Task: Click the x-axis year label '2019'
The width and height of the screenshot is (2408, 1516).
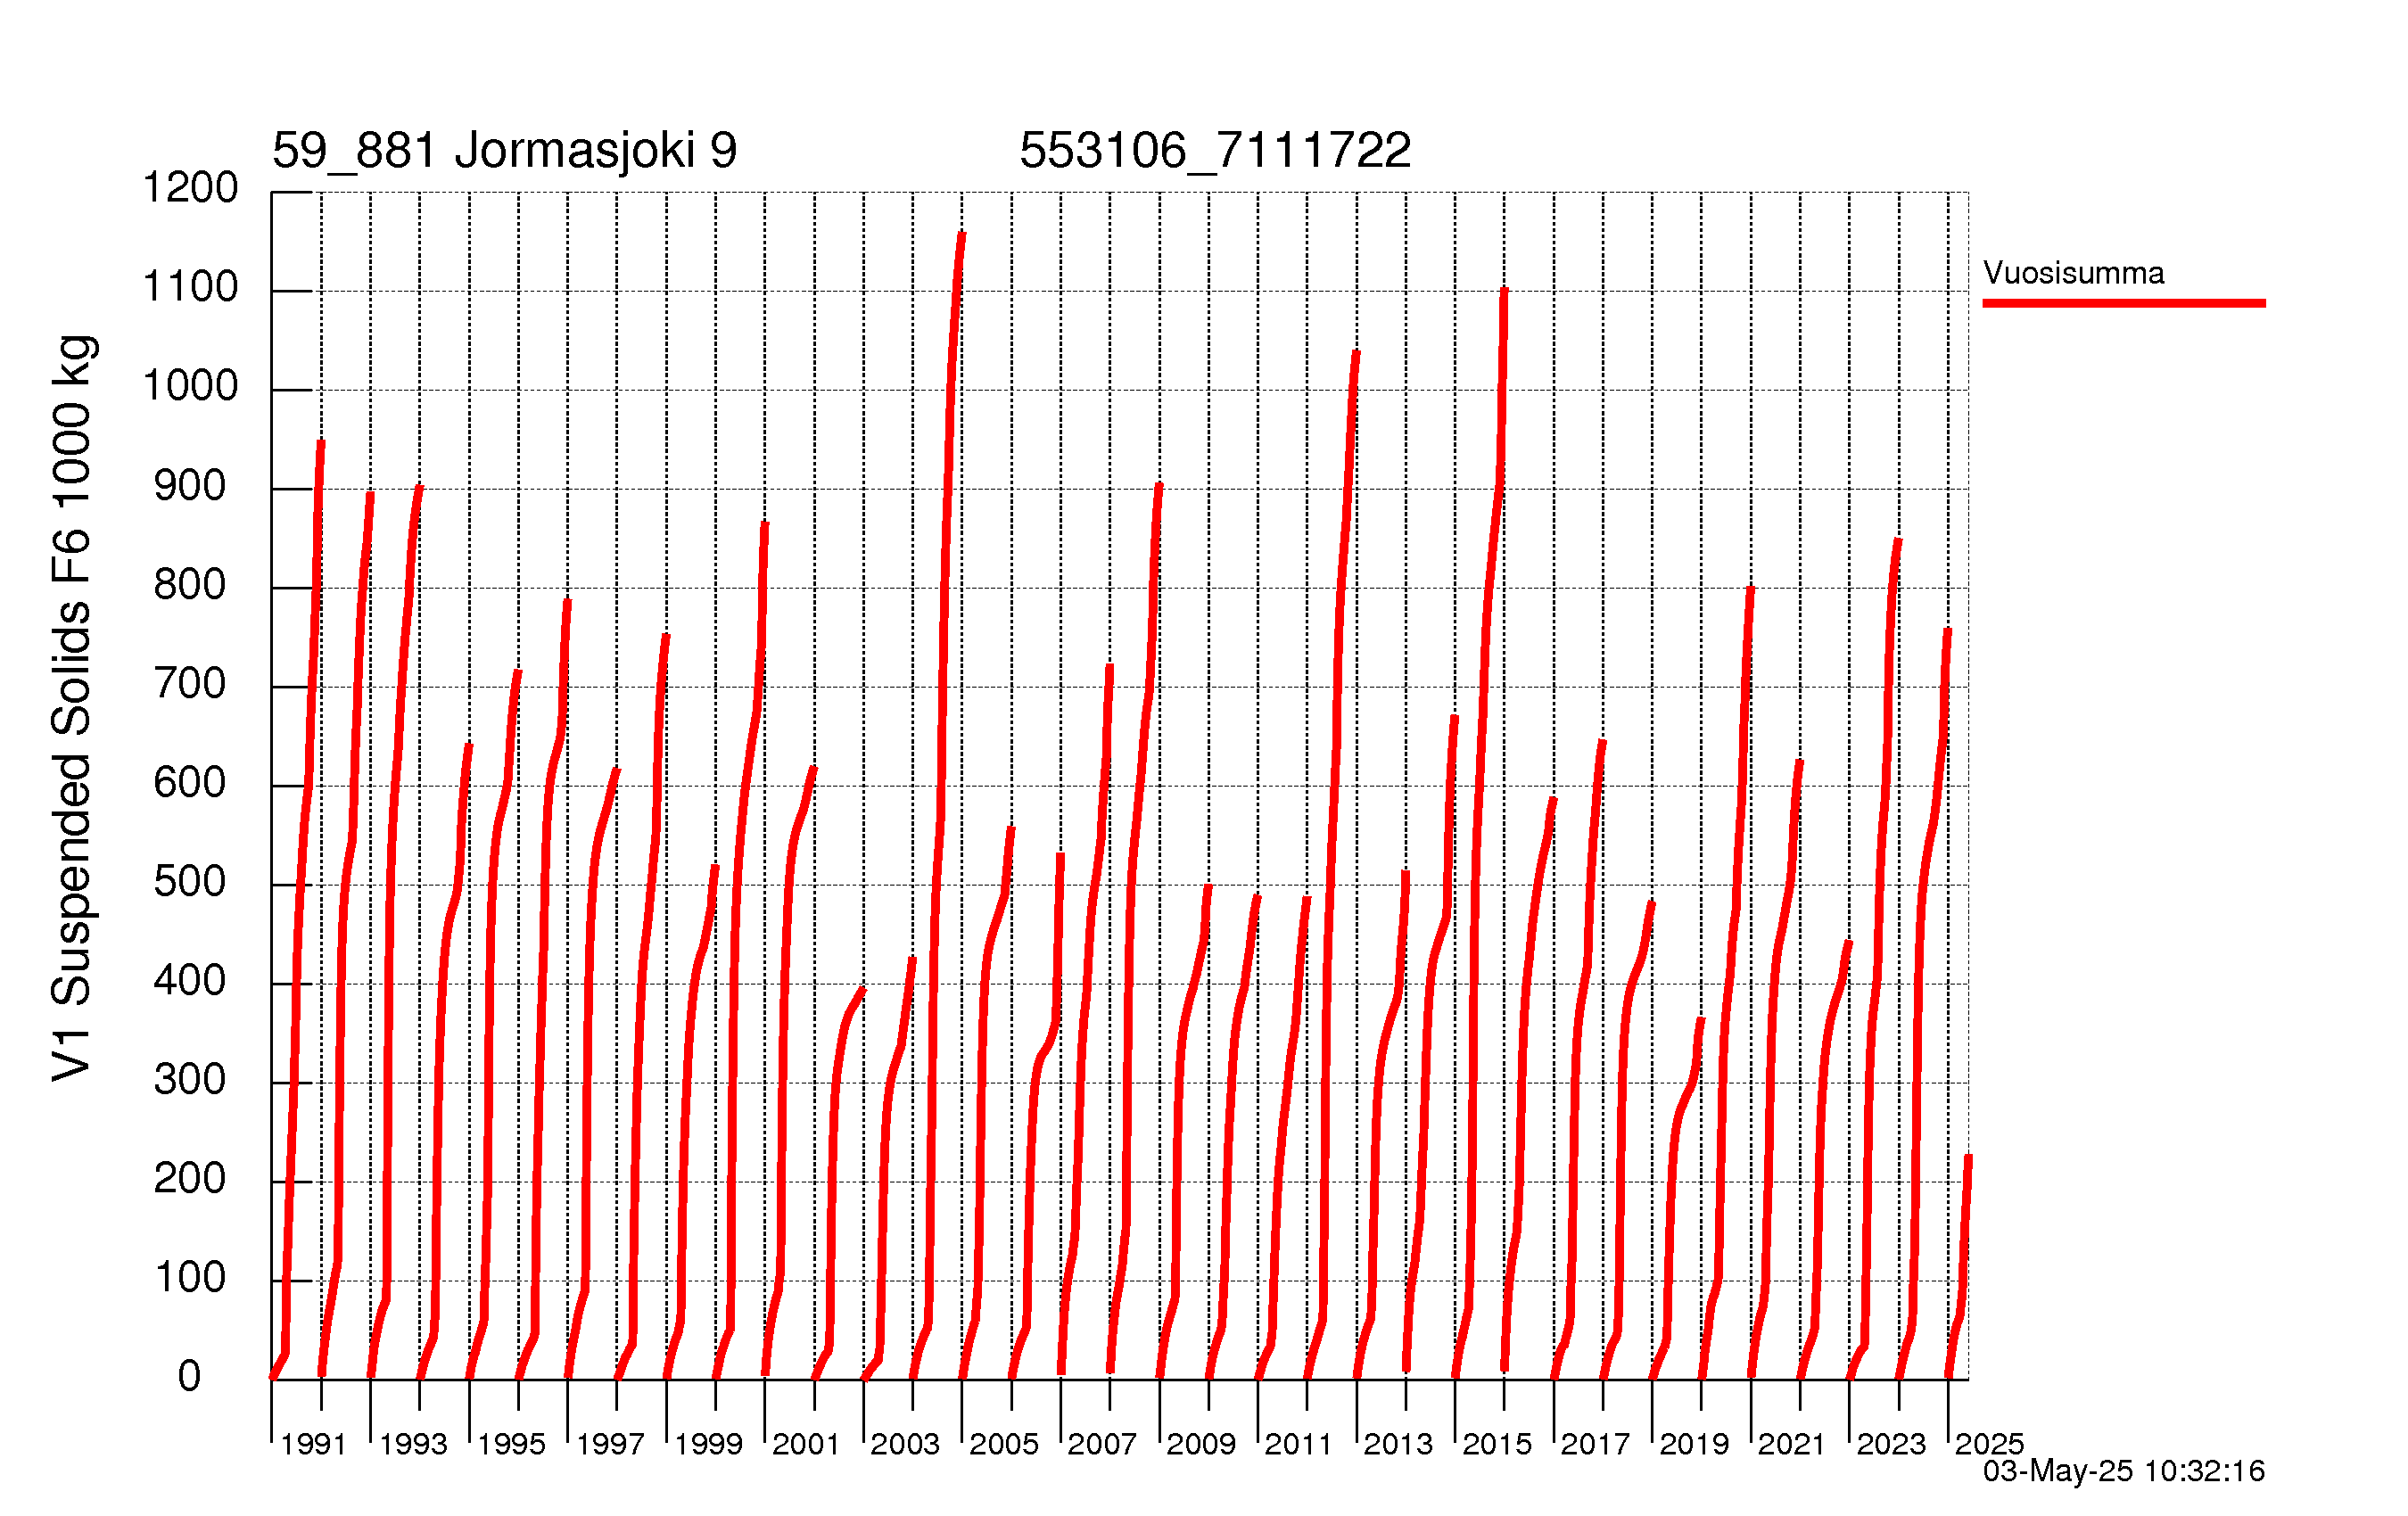Action: point(1694,1444)
